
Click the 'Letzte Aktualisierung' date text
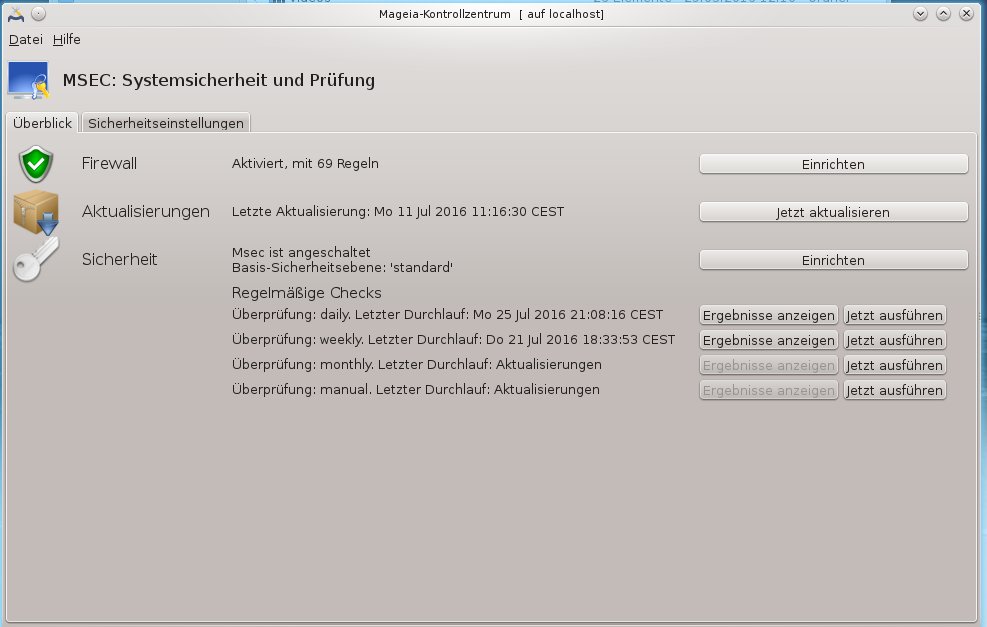click(398, 212)
